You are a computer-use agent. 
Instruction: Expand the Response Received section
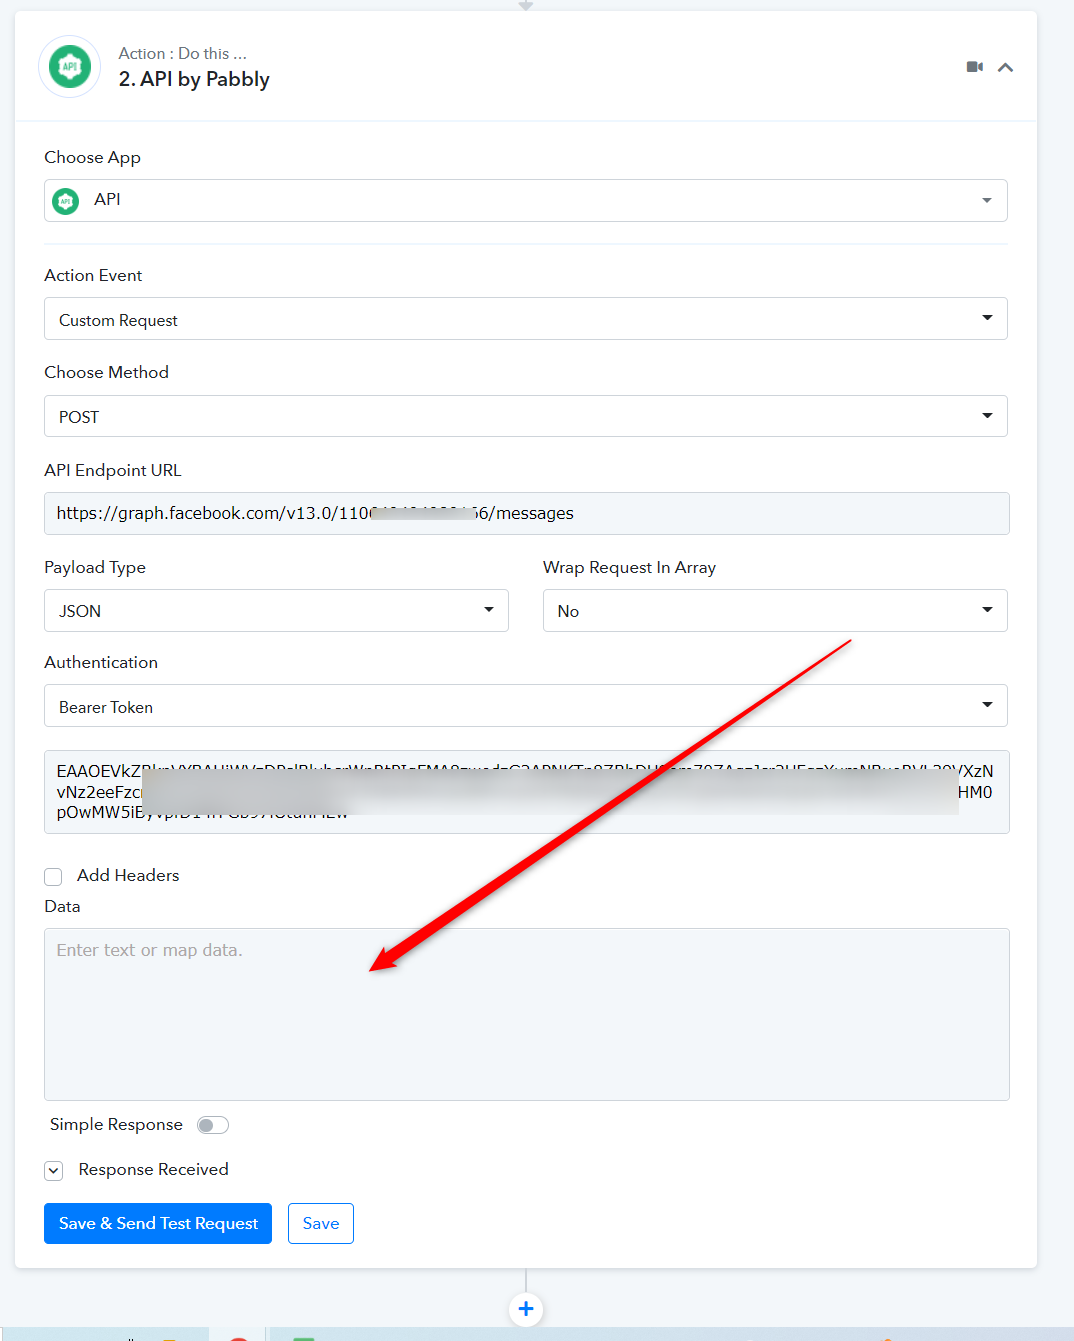pos(54,1170)
